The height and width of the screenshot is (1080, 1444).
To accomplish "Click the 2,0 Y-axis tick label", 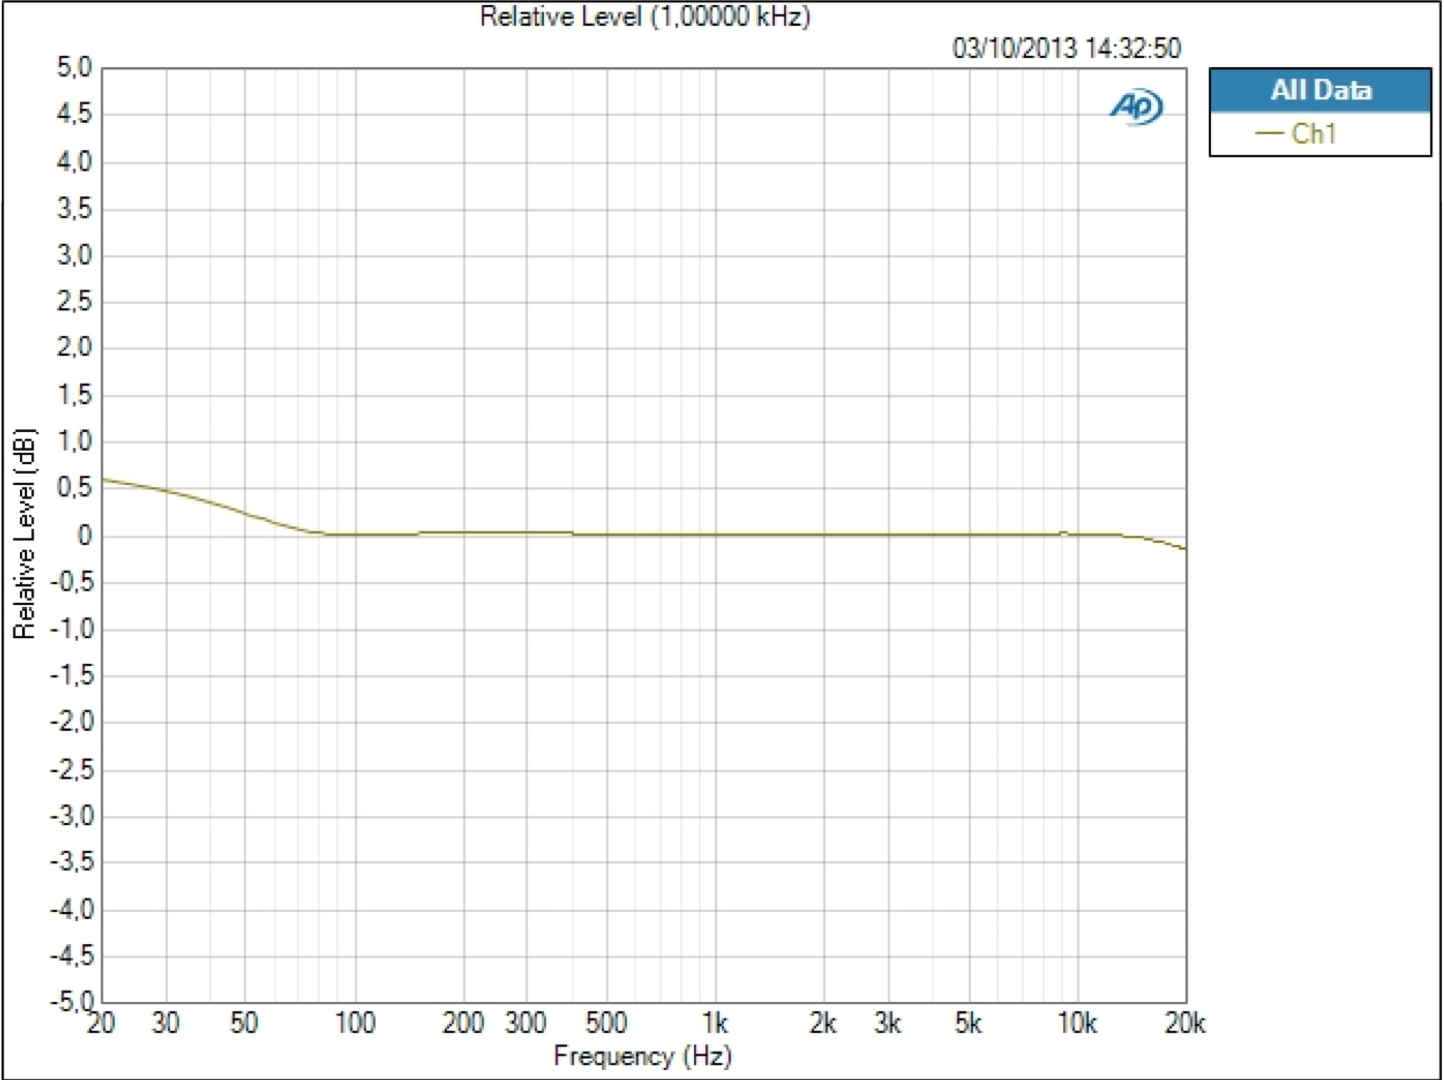I will pyautogui.click(x=74, y=348).
